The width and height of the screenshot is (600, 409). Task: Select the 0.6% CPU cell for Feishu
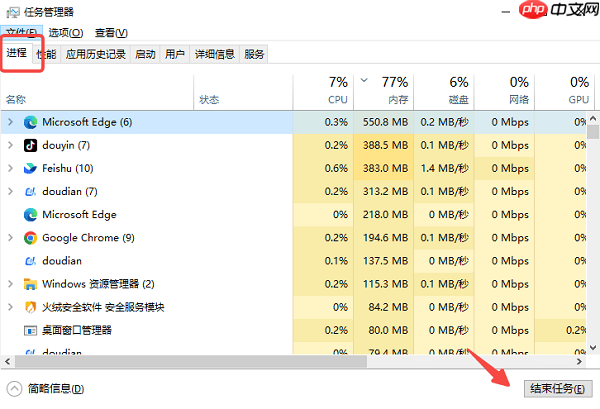[323, 168]
